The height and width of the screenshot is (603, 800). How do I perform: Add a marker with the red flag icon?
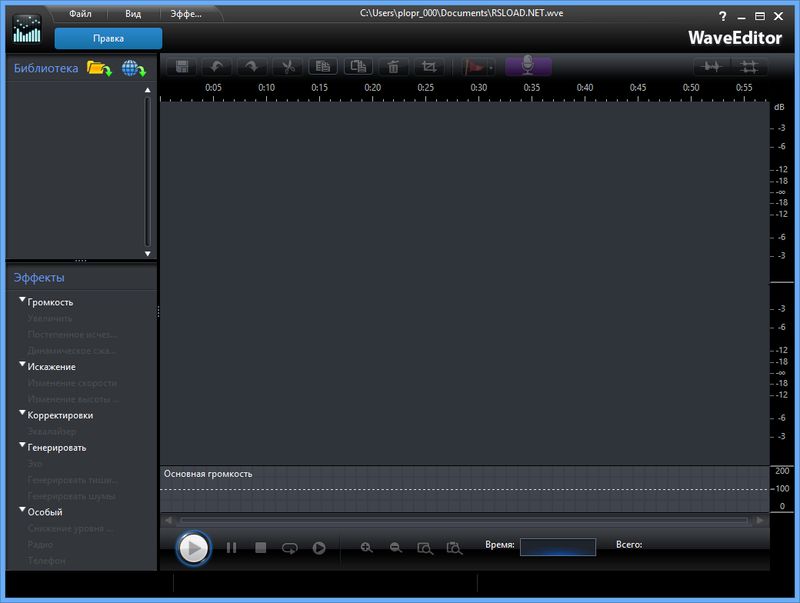(x=475, y=67)
